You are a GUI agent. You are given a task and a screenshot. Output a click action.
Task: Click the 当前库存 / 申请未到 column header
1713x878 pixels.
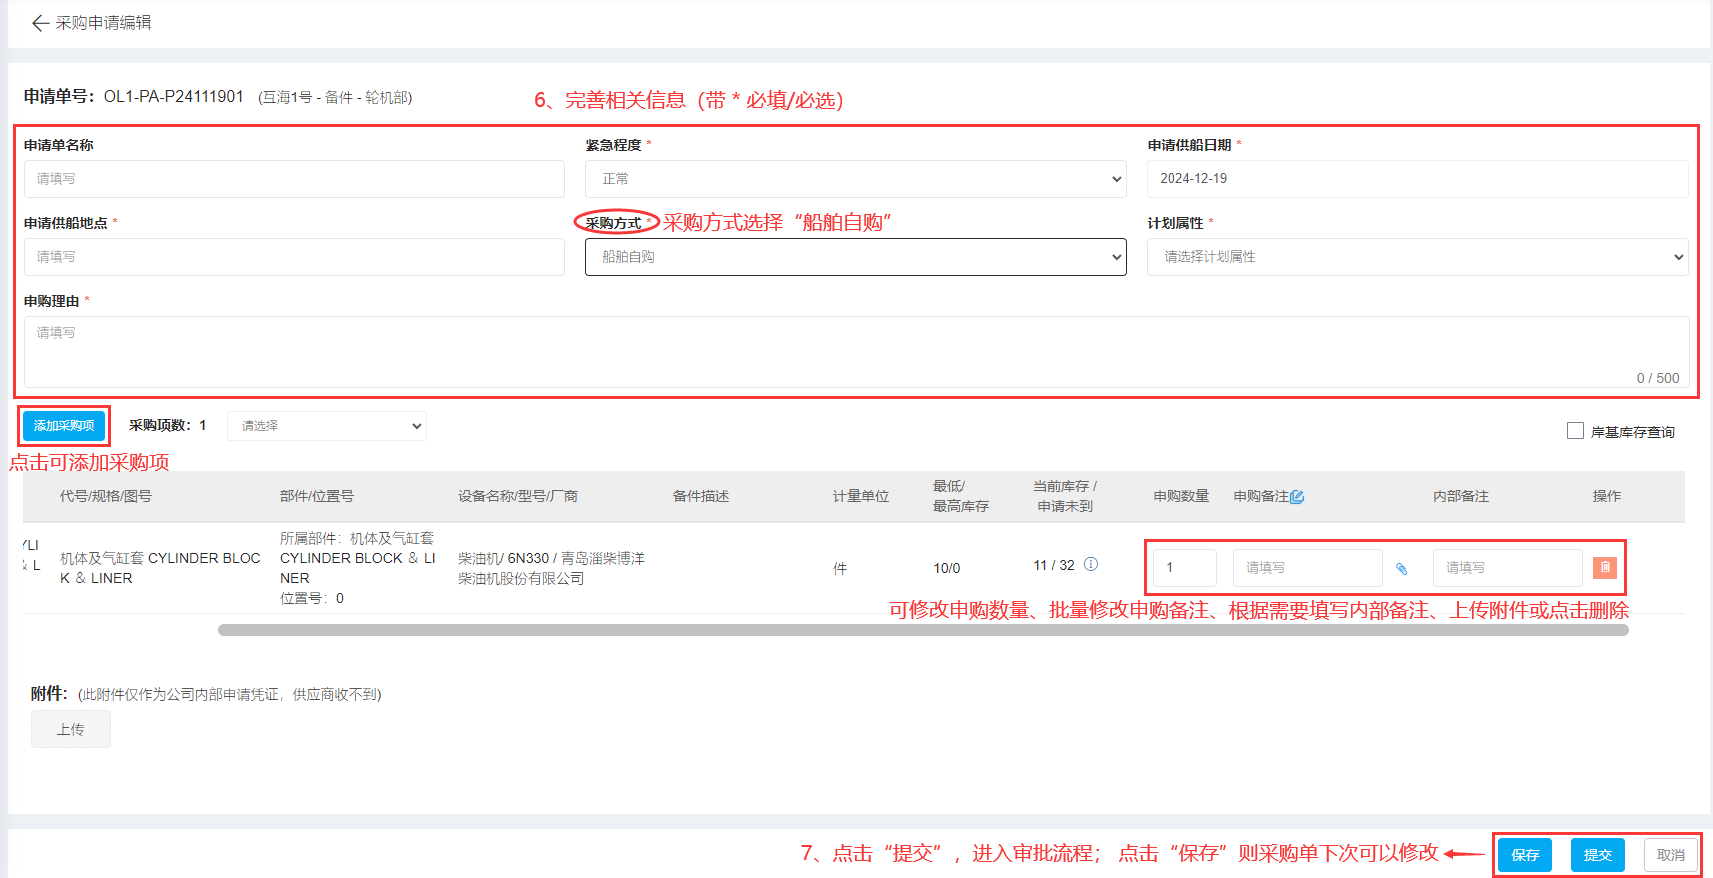[1065, 496]
